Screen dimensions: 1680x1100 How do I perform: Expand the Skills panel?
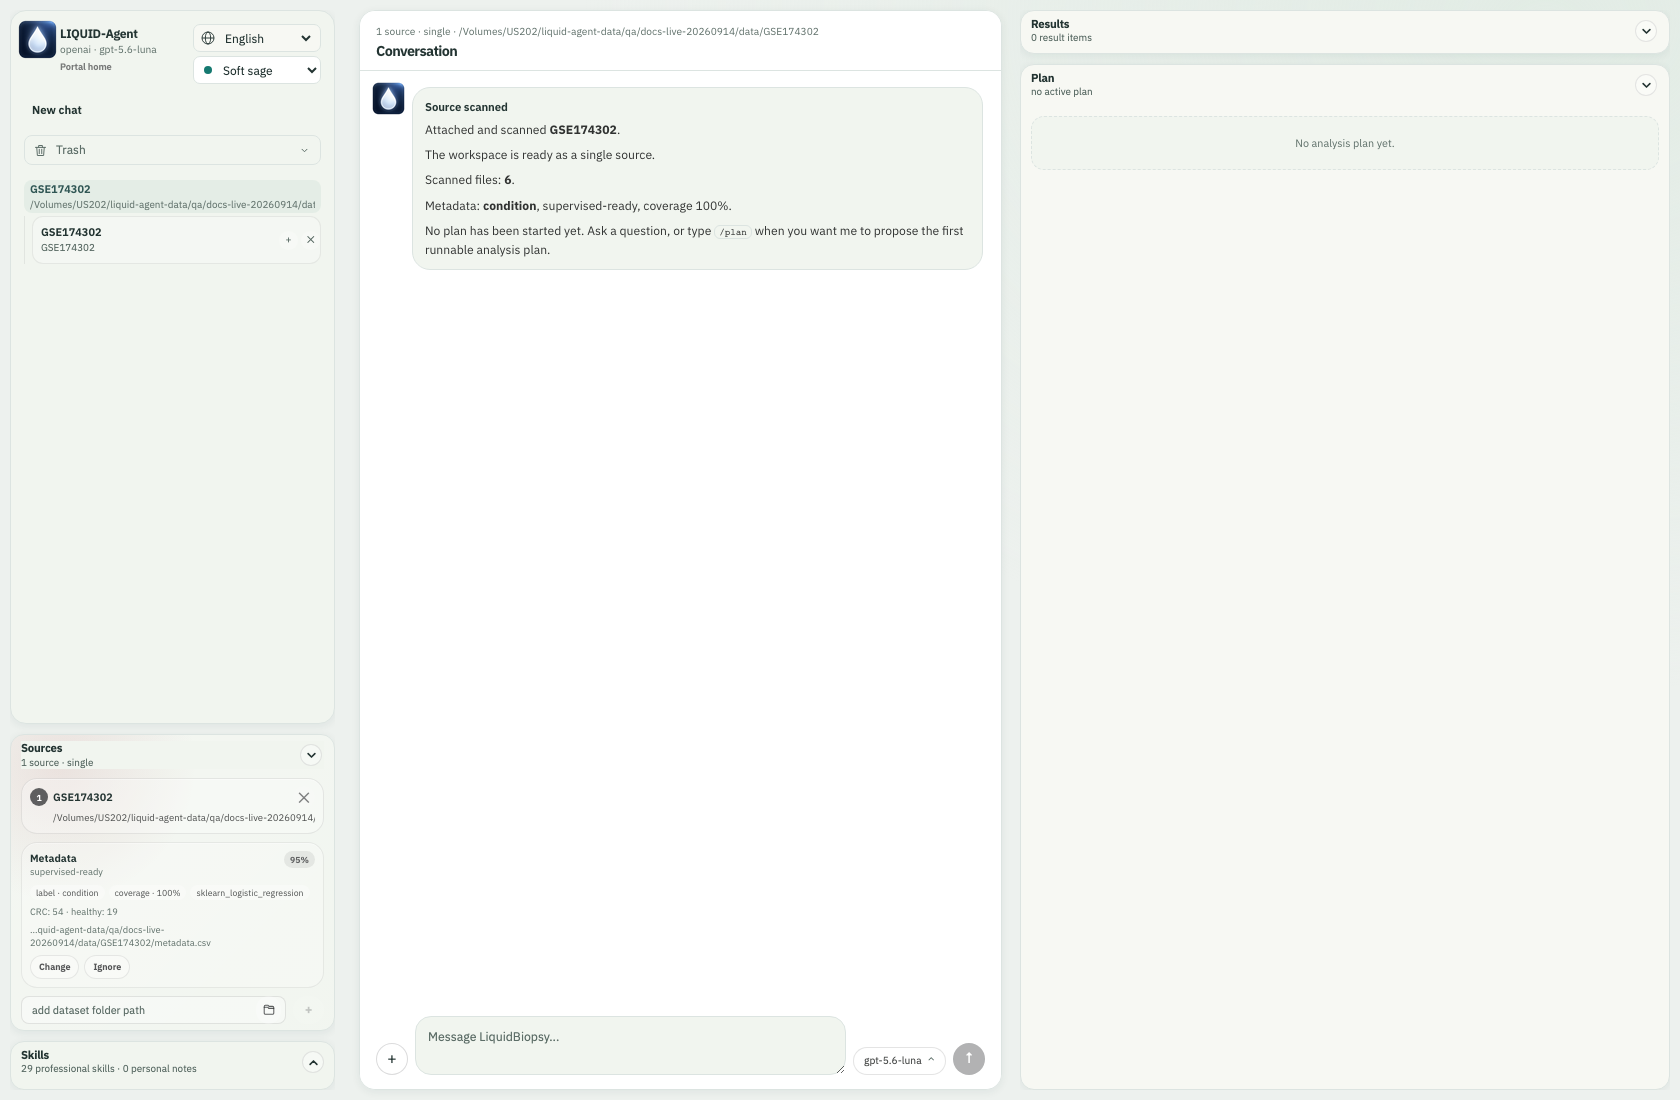(313, 1063)
